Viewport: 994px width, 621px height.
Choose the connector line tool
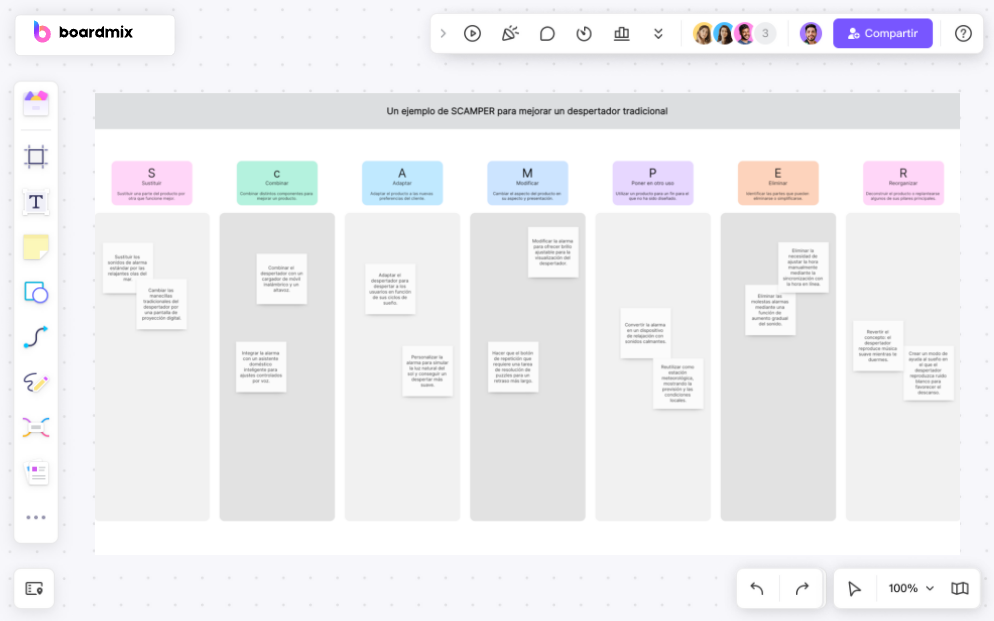coord(36,337)
